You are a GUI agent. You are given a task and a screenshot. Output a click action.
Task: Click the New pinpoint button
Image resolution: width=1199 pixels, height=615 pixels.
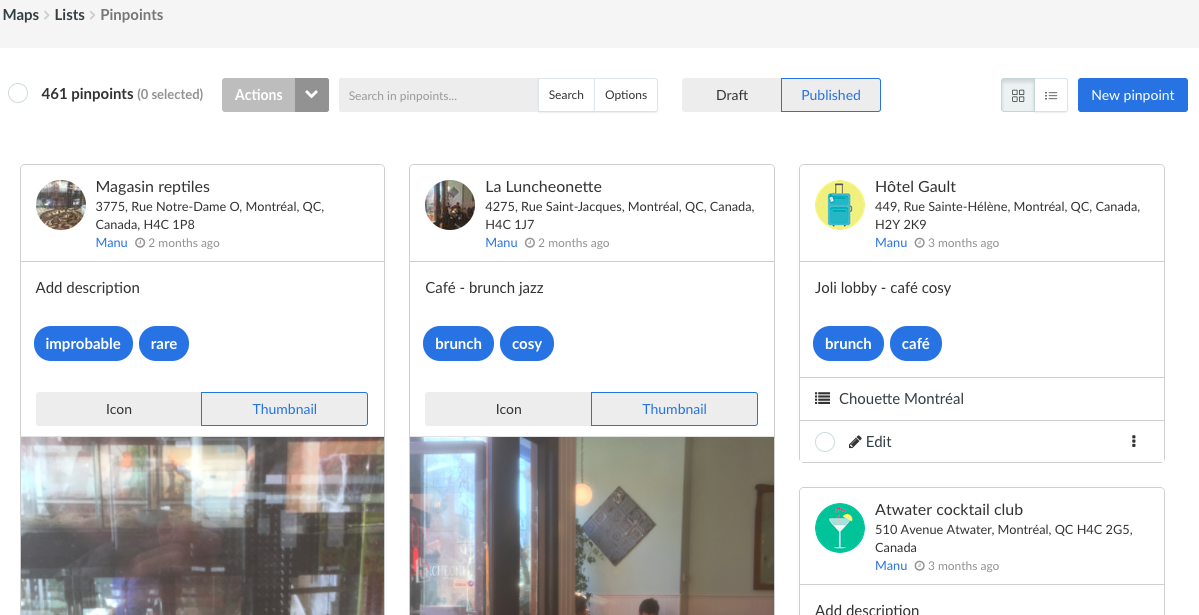pos(1132,94)
